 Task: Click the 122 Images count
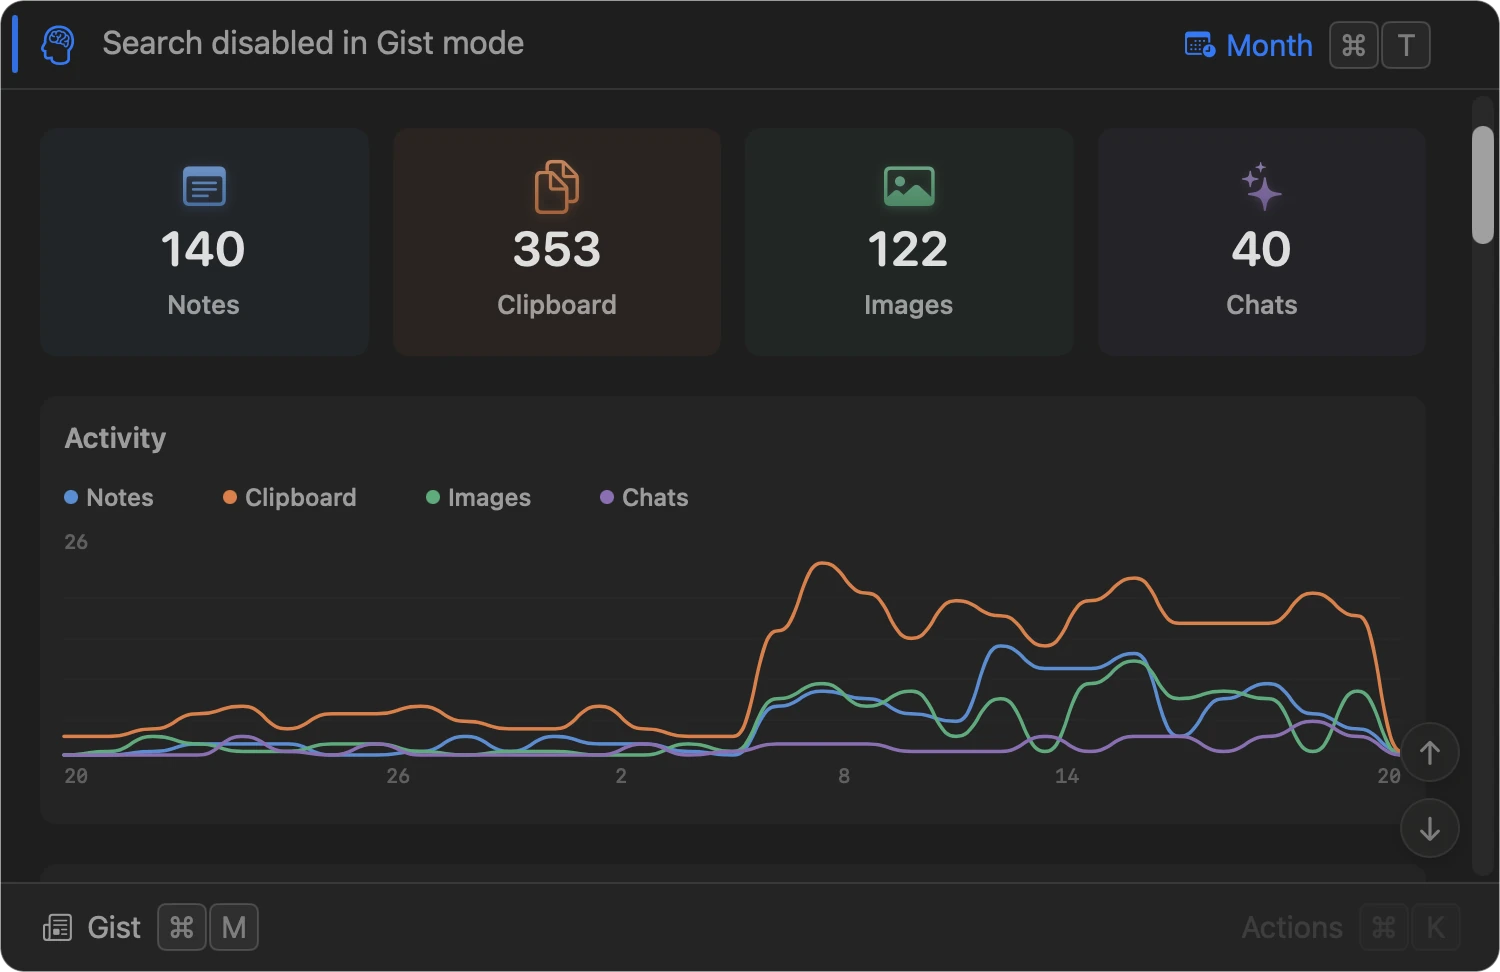[x=908, y=249]
